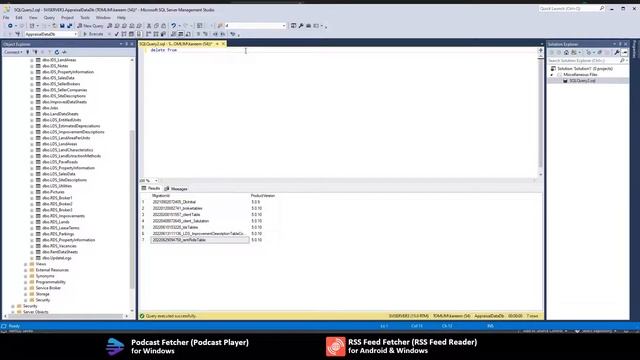Click result cell ending _Dbinitial in row 1
The height and width of the screenshot is (360, 640).
point(200,202)
